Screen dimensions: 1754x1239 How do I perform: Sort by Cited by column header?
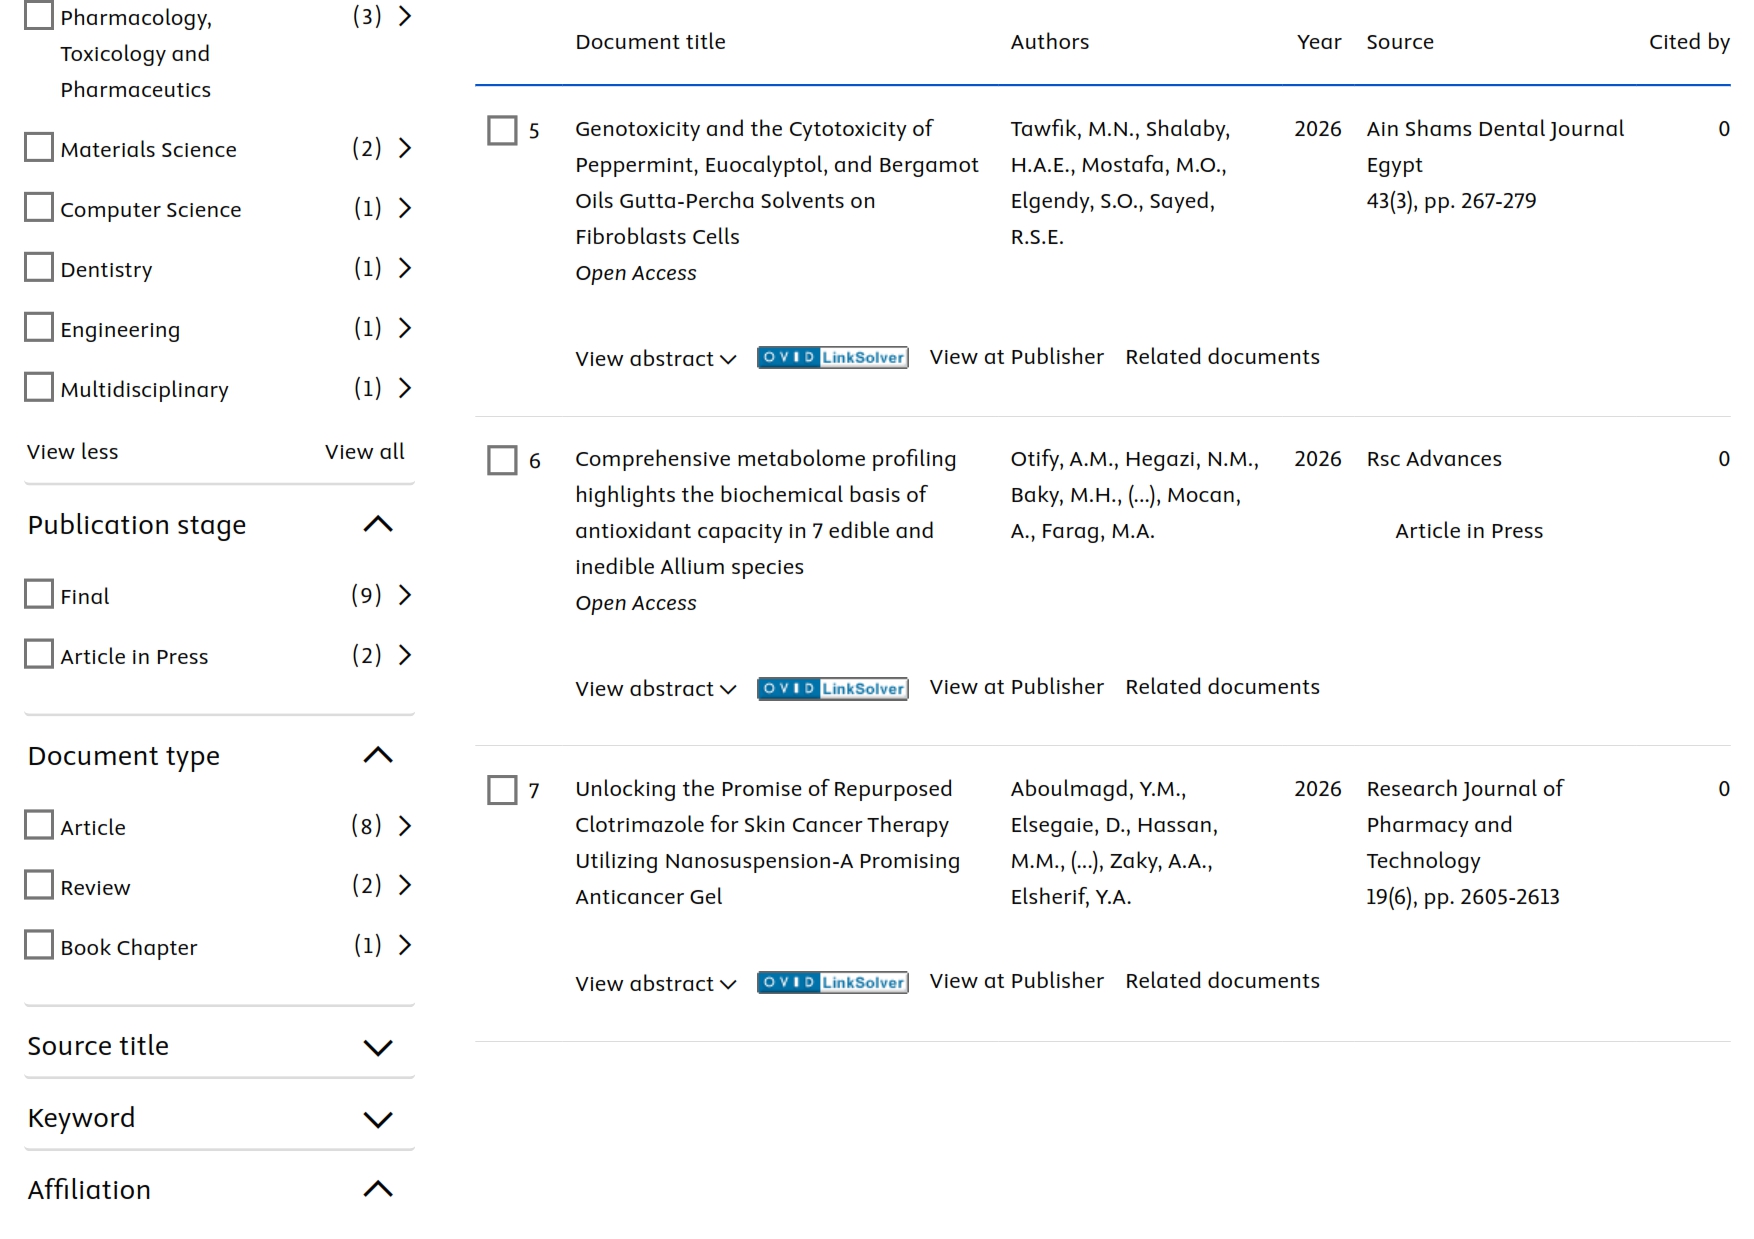[1689, 42]
